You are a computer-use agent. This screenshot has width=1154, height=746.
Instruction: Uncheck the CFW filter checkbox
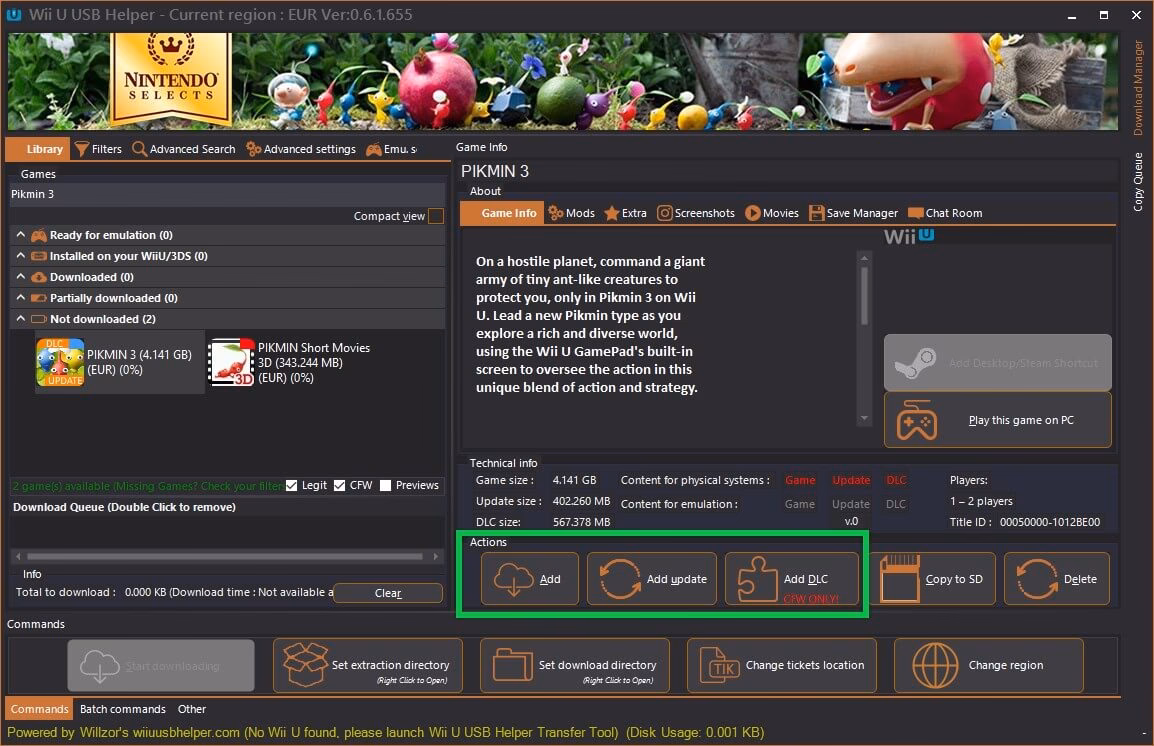click(339, 485)
